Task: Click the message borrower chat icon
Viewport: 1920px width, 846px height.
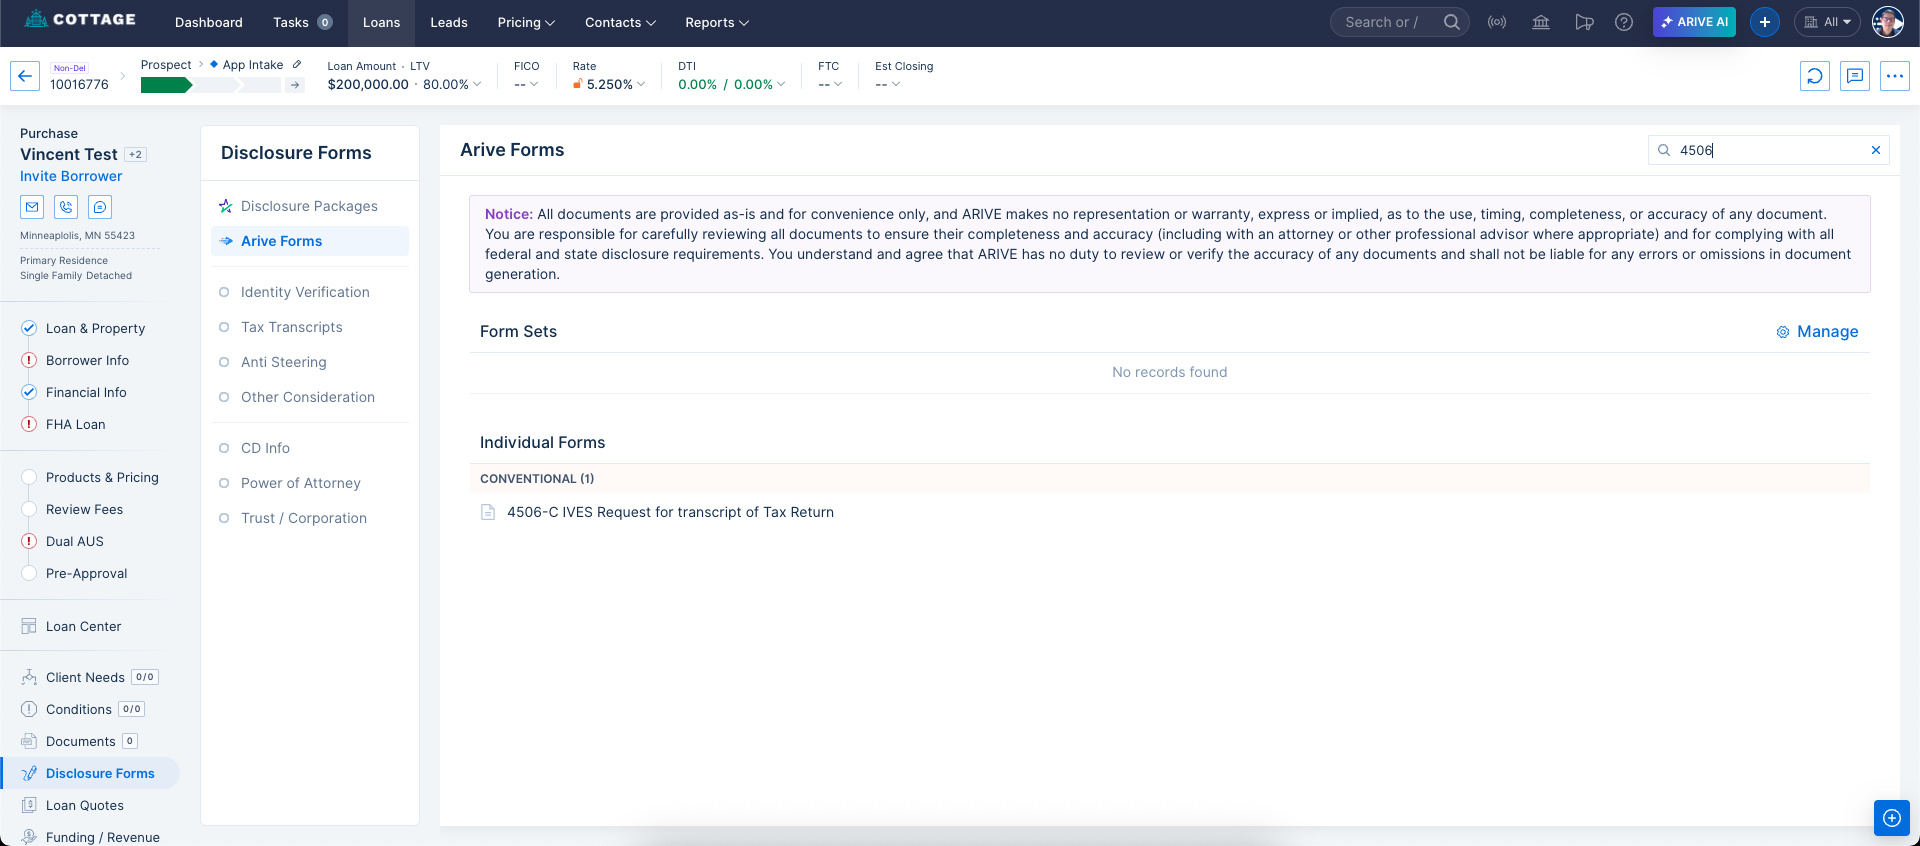Action: point(100,207)
